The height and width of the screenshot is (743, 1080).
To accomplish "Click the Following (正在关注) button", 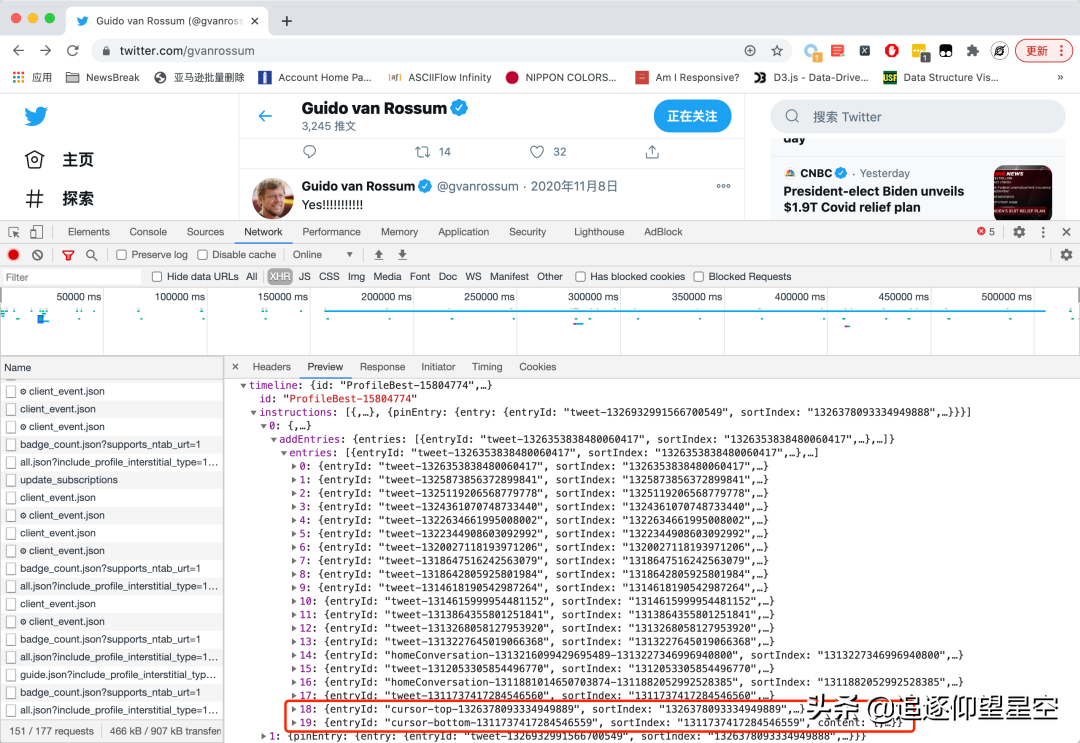I will tap(692, 116).
